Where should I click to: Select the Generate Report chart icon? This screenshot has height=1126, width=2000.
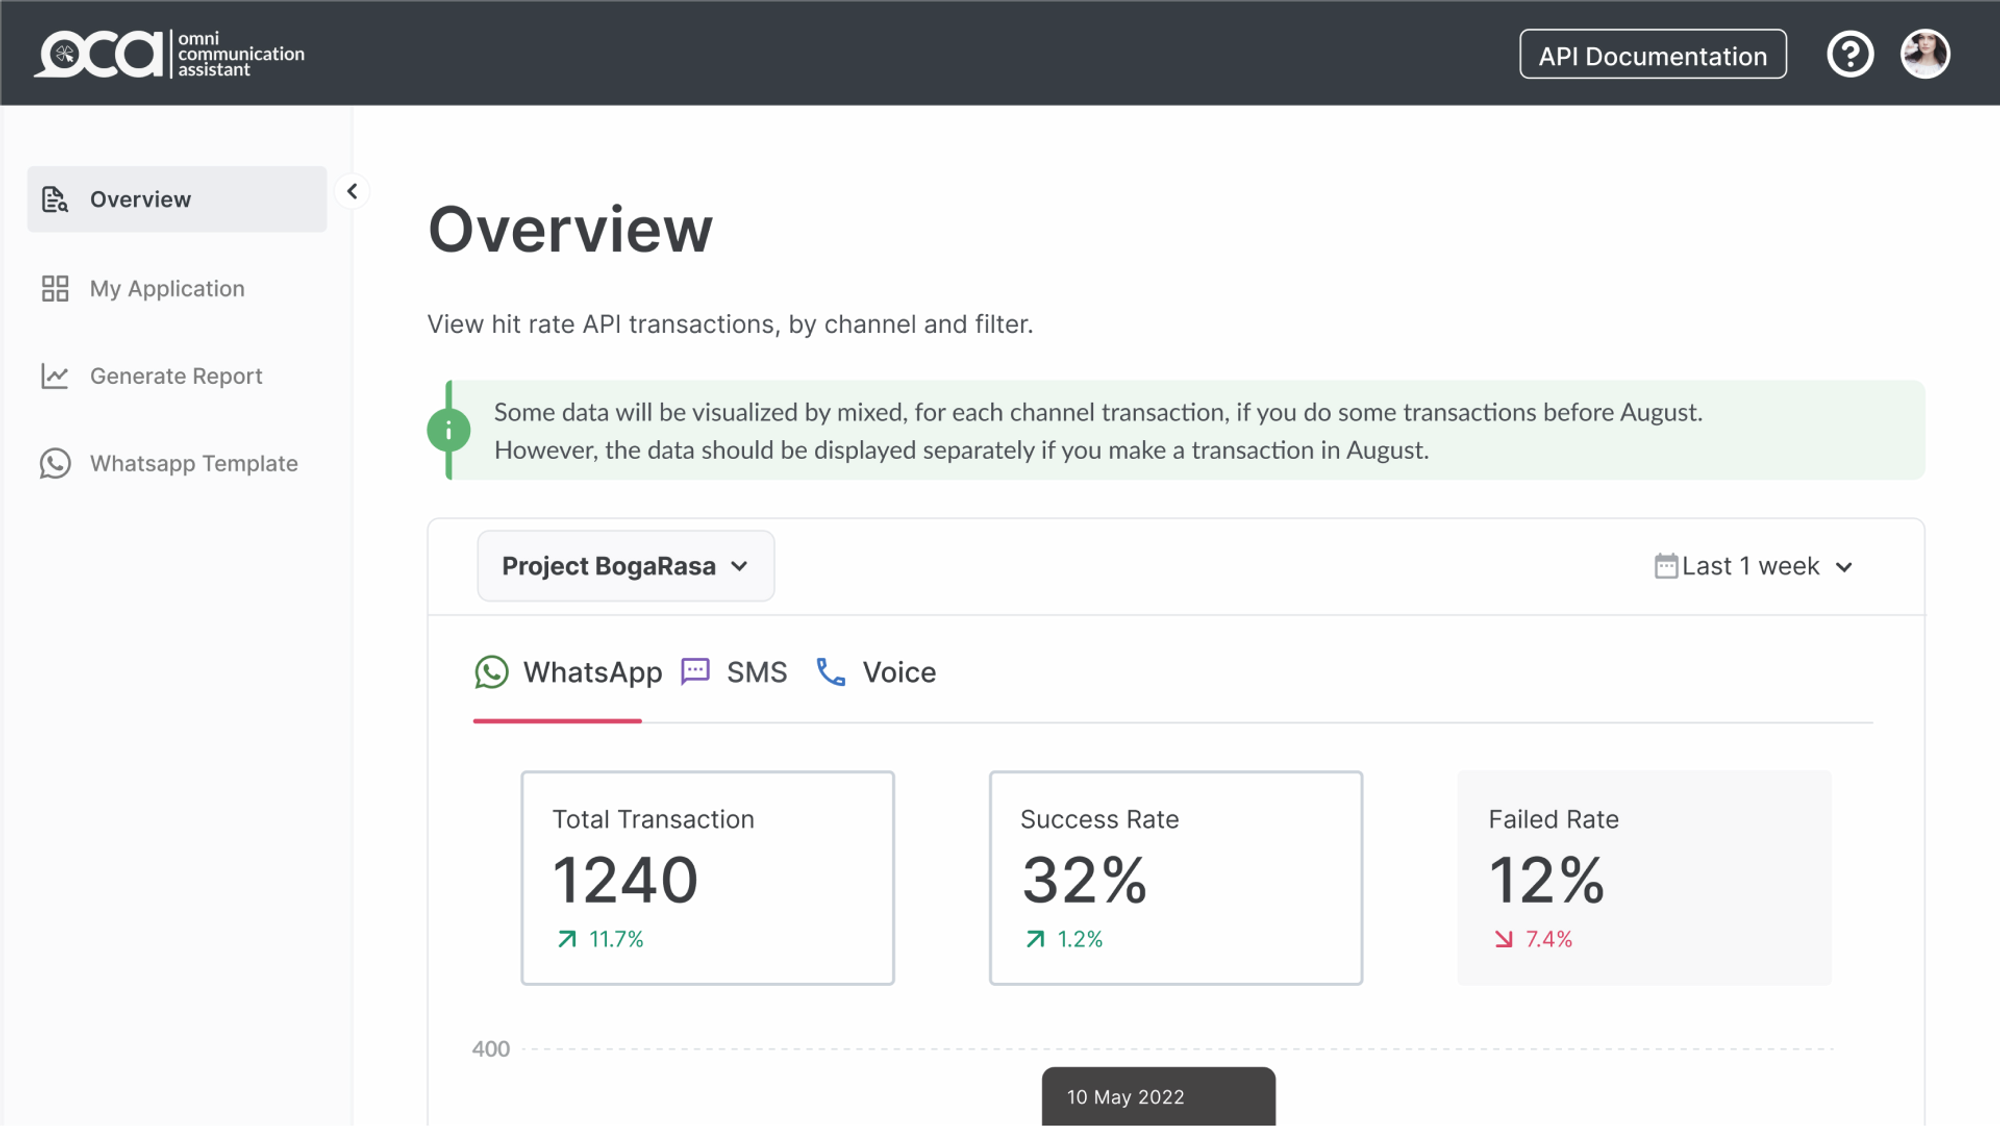click(x=55, y=375)
